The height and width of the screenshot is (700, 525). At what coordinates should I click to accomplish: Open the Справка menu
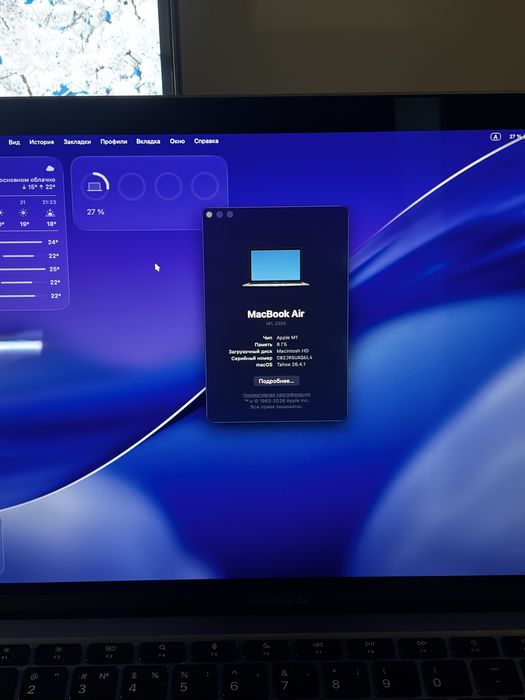(206, 141)
